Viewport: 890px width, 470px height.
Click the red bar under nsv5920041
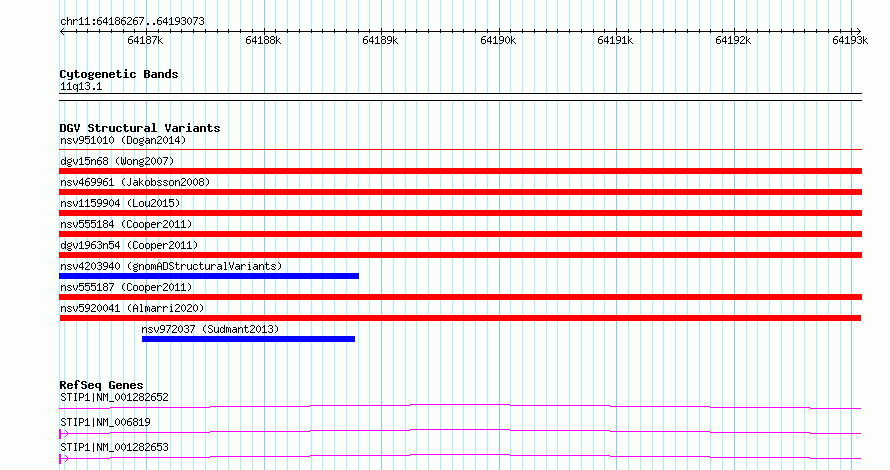click(x=460, y=318)
